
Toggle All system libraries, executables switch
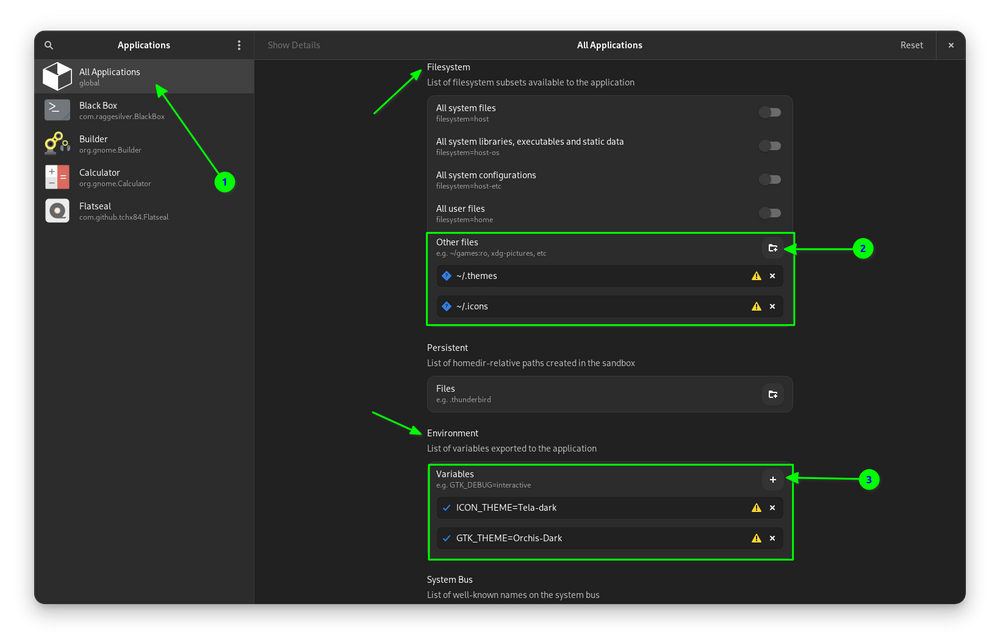pos(769,146)
